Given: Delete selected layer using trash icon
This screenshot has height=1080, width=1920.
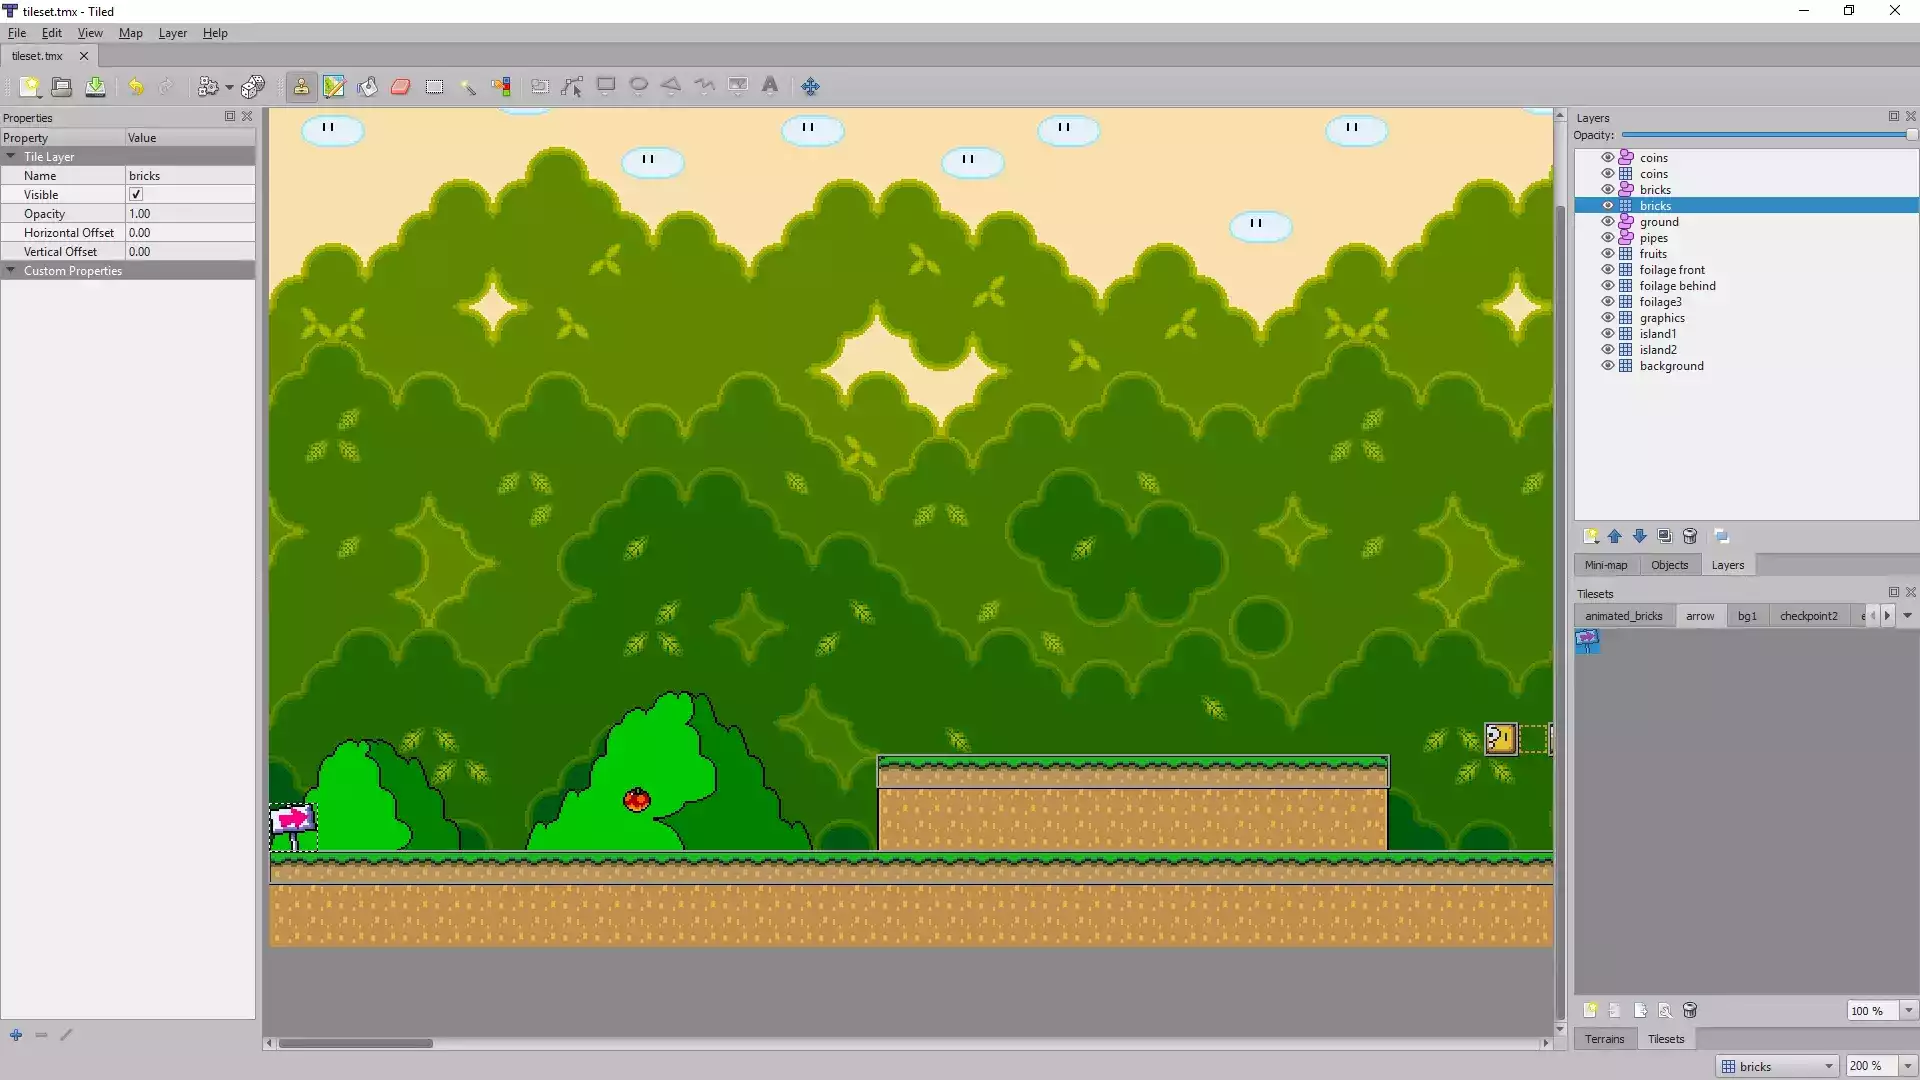Looking at the screenshot, I should pos(1690,537).
